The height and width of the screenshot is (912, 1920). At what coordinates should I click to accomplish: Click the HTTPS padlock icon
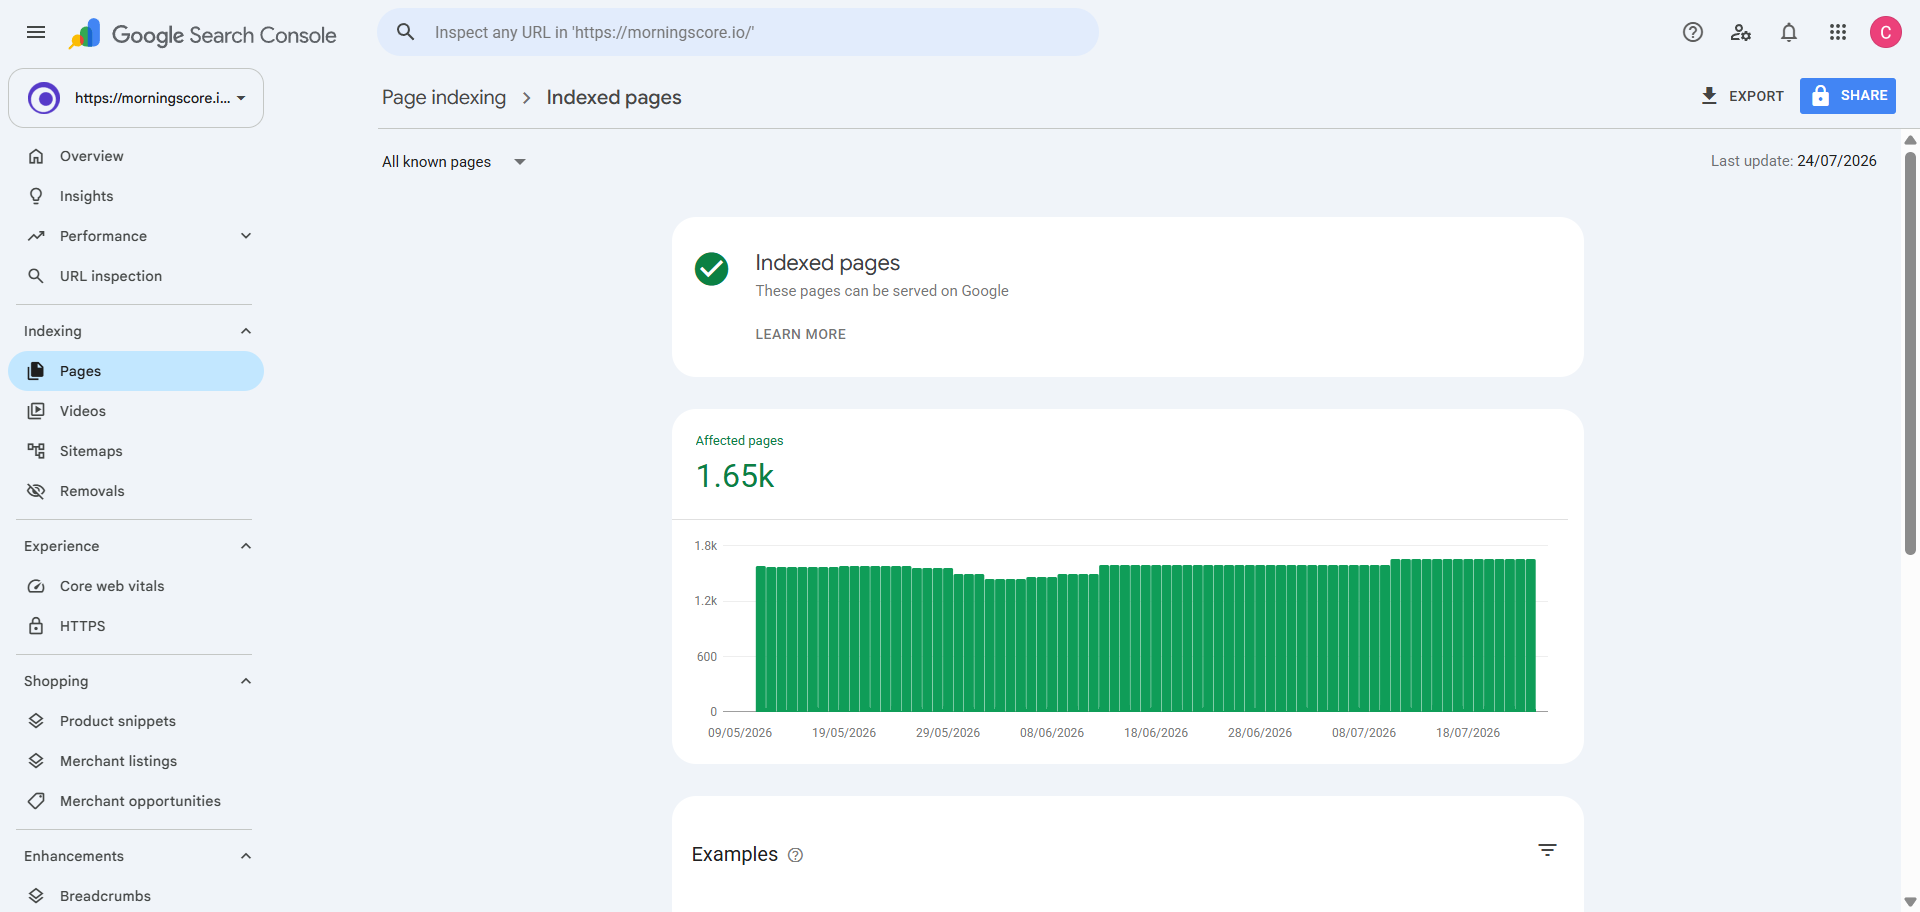[36, 626]
